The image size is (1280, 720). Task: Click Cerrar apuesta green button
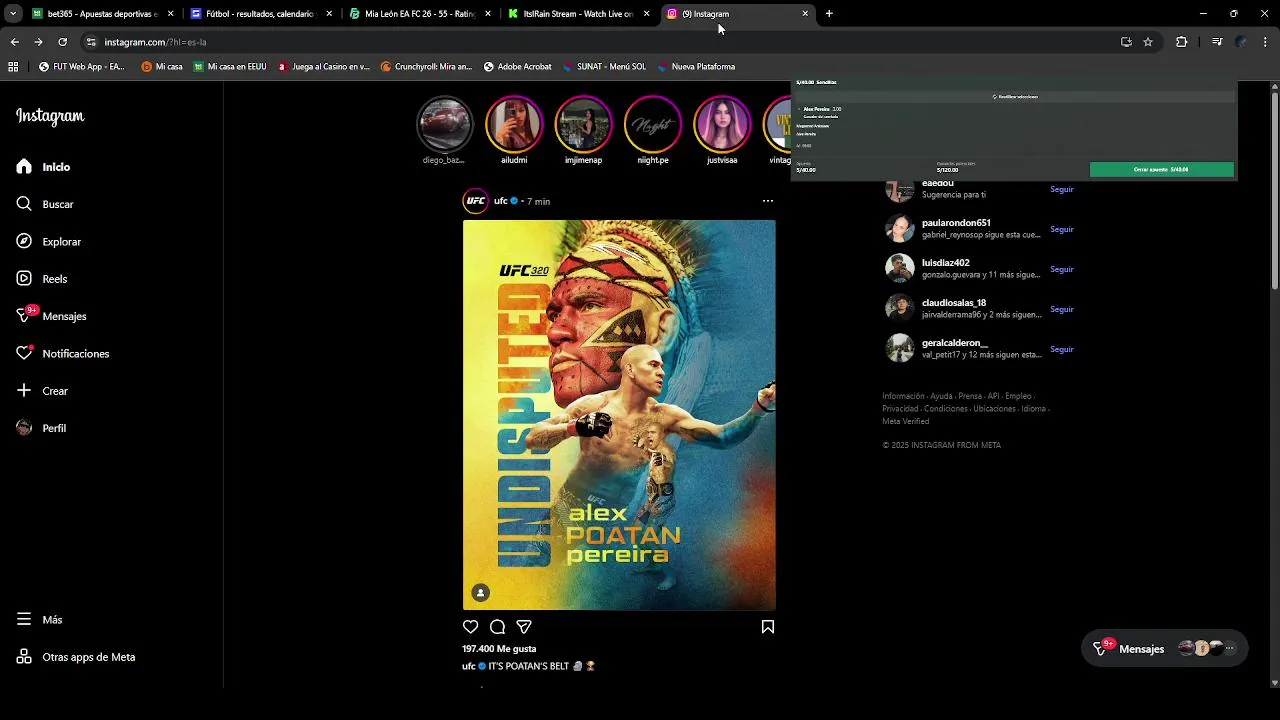point(1161,170)
